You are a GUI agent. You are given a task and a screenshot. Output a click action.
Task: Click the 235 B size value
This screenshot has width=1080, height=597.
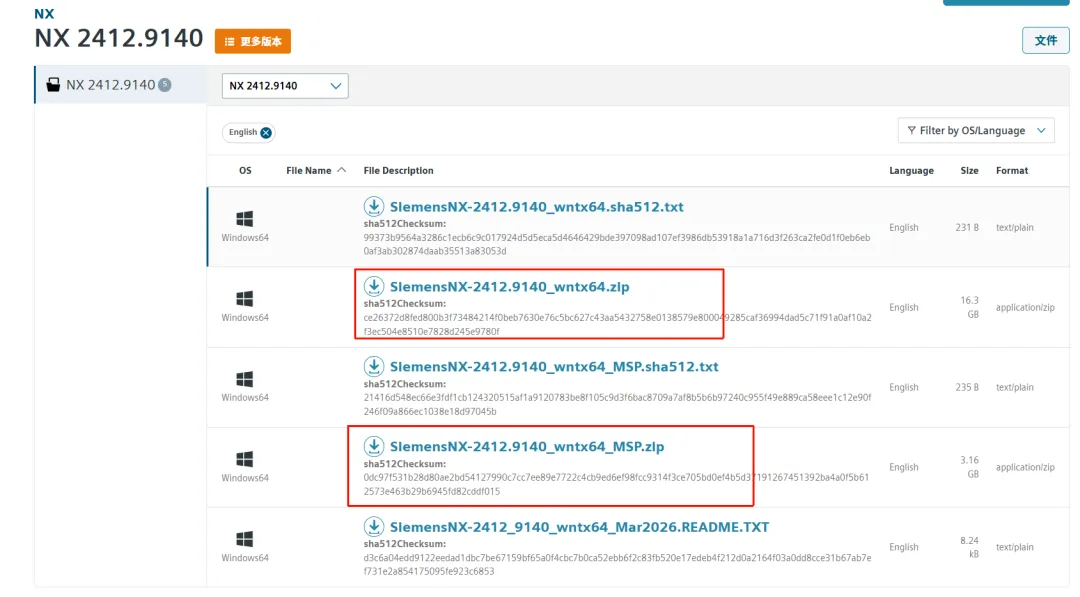point(967,387)
